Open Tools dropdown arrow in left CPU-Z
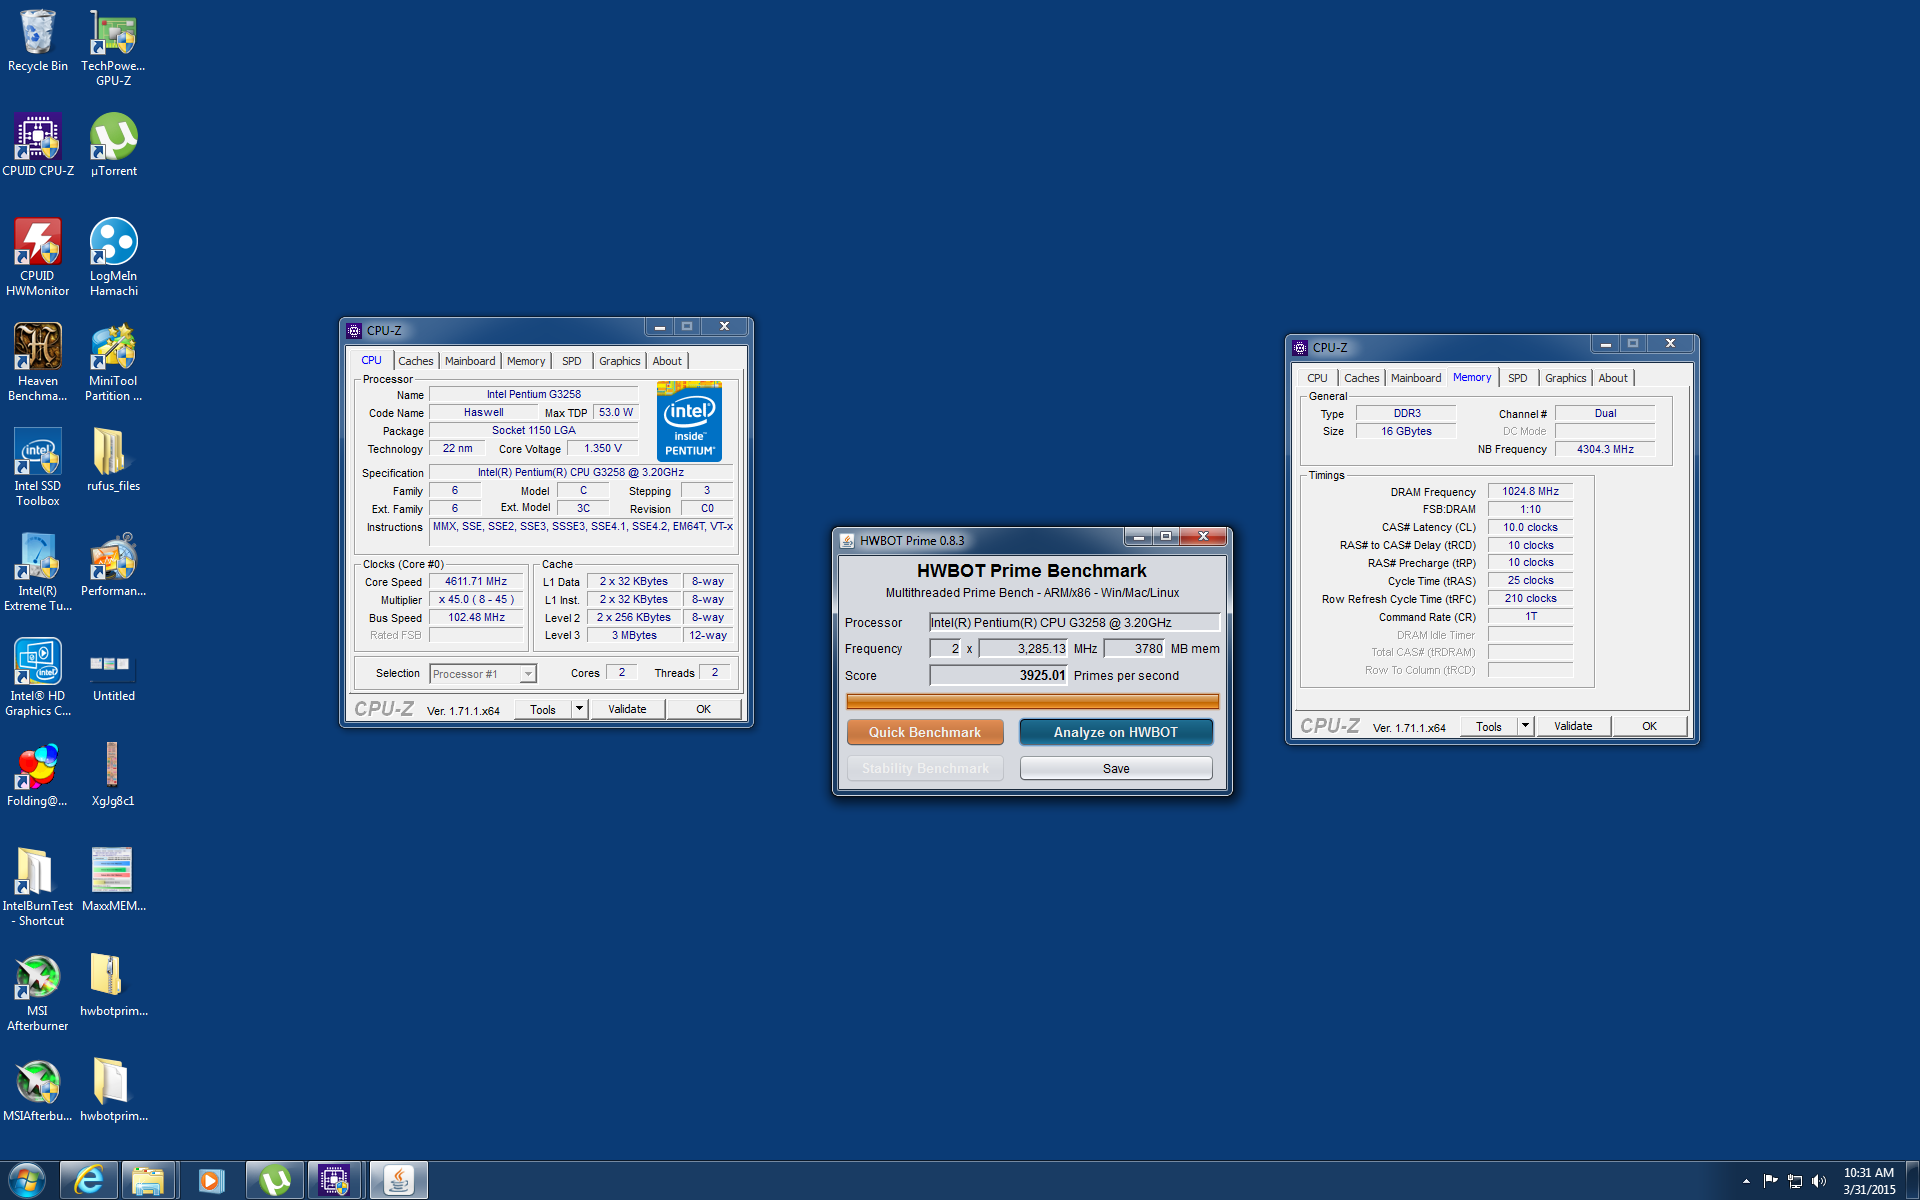Image resolution: width=1920 pixels, height=1200 pixels. (x=579, y=709)
